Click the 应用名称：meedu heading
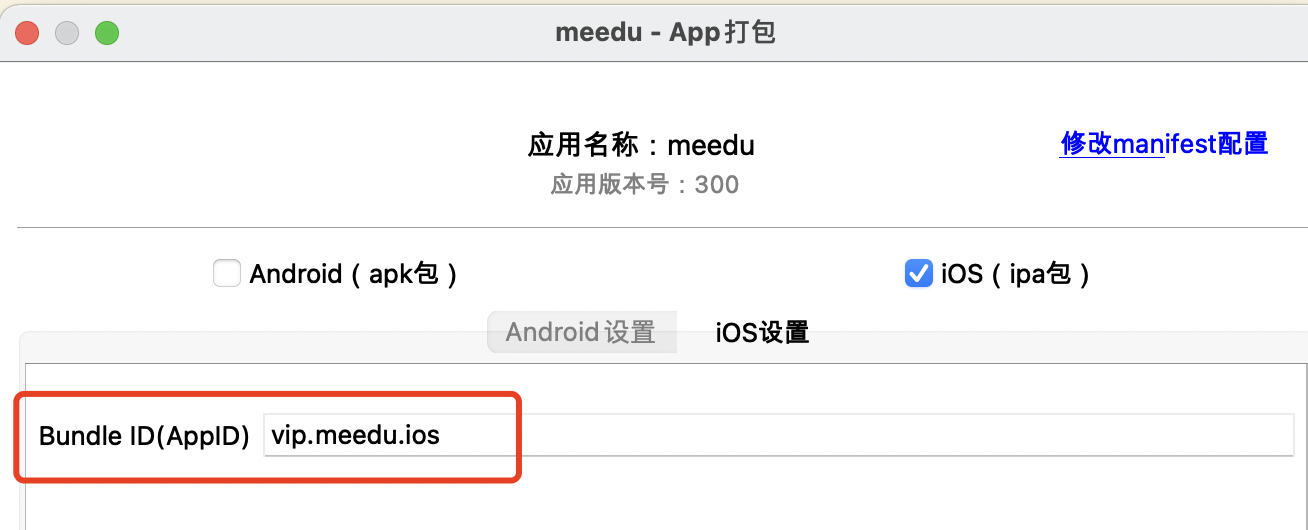The width and height of the screenshot is (1308, 530). (641, 146)
